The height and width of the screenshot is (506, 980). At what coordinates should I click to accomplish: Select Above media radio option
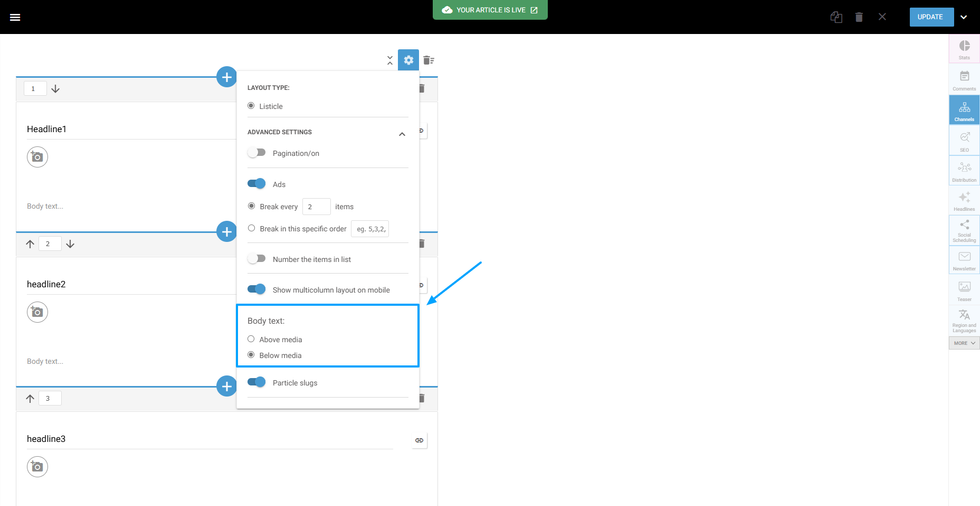pos(251,339)
